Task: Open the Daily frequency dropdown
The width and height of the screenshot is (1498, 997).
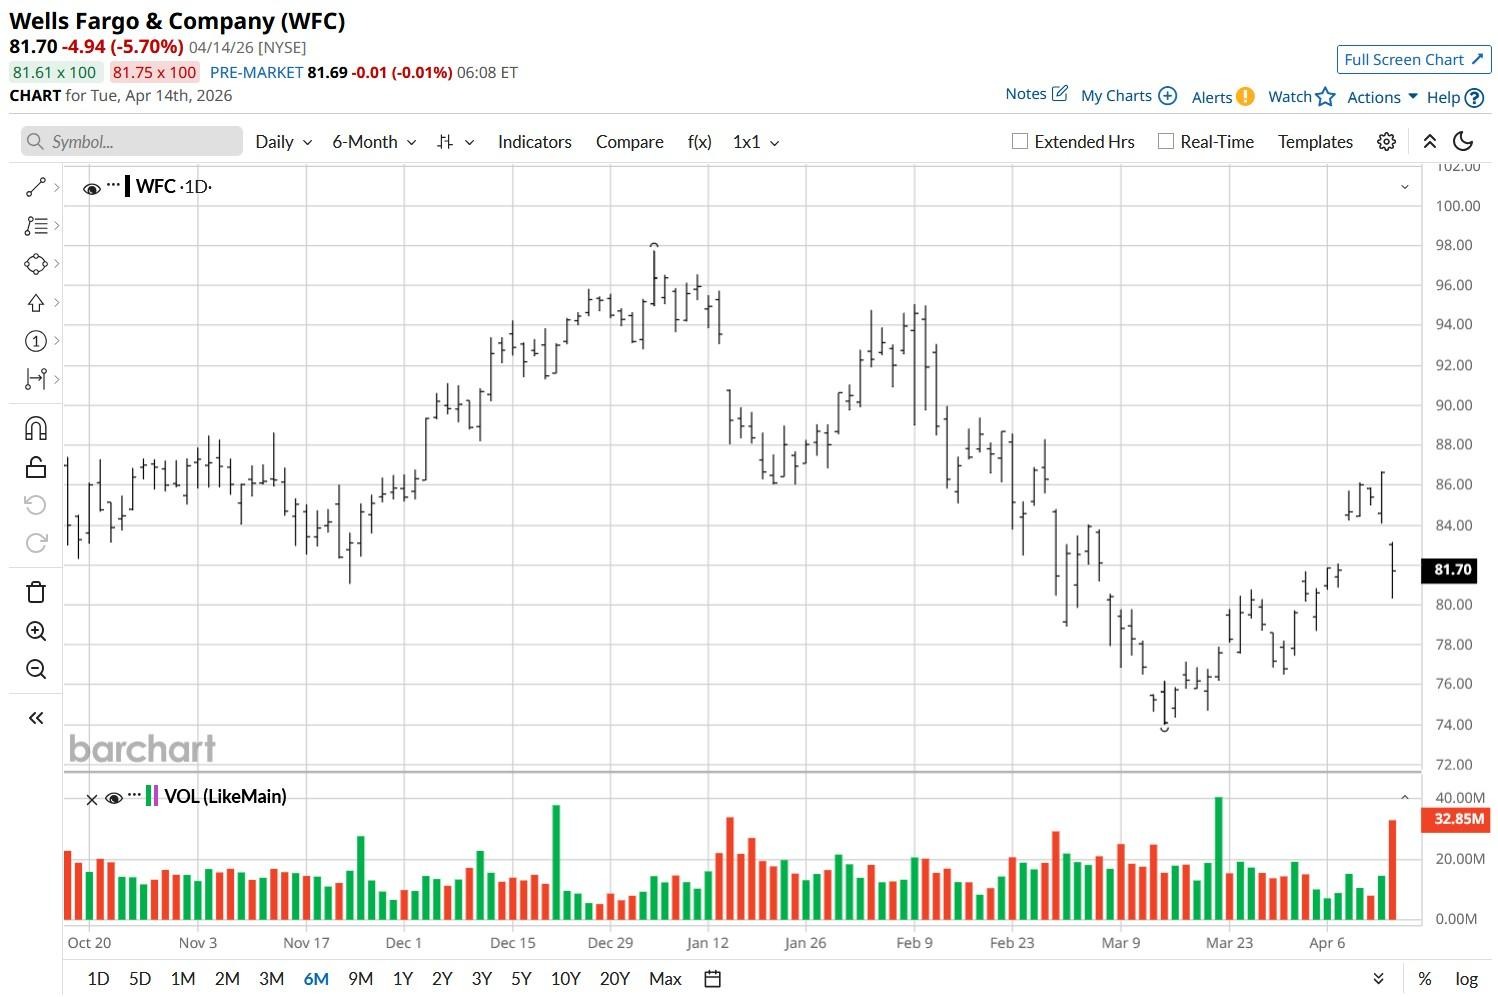Action: (284, 142)
